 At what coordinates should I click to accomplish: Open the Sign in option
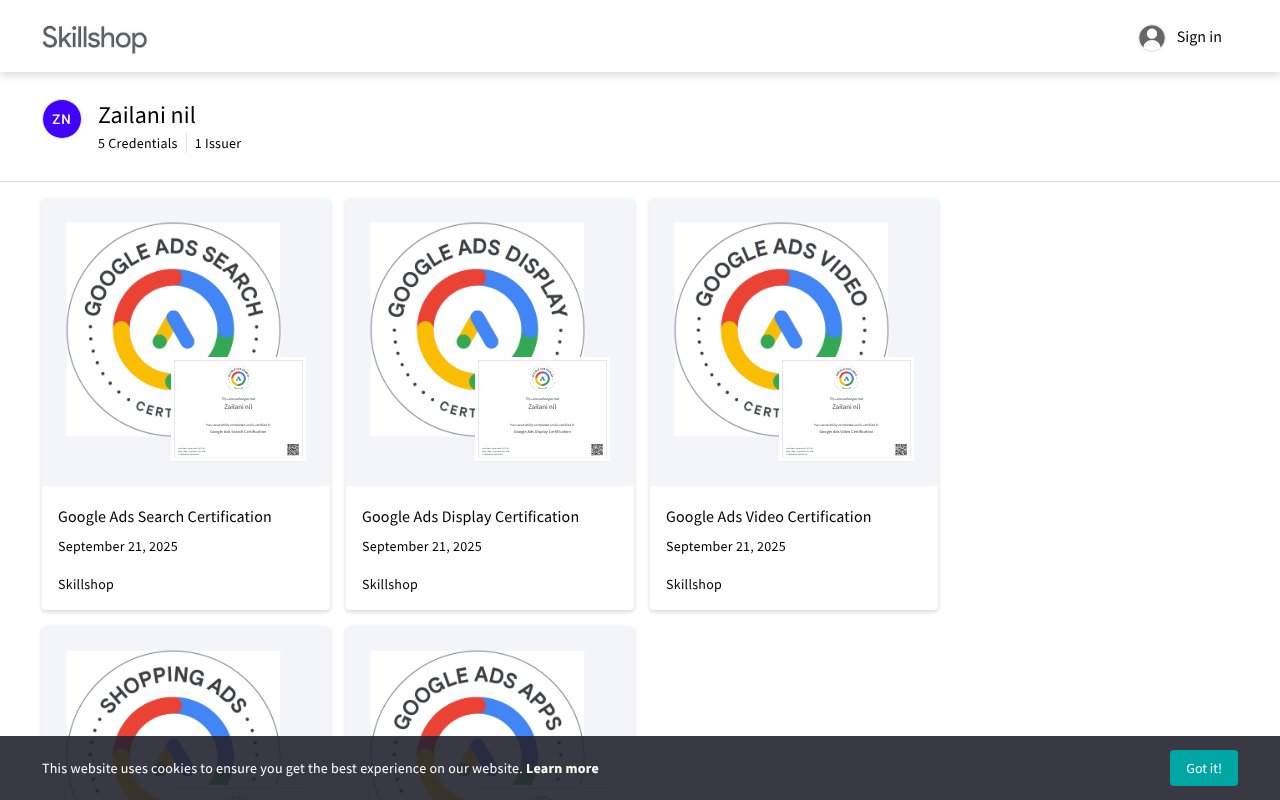pos(1199,37)
